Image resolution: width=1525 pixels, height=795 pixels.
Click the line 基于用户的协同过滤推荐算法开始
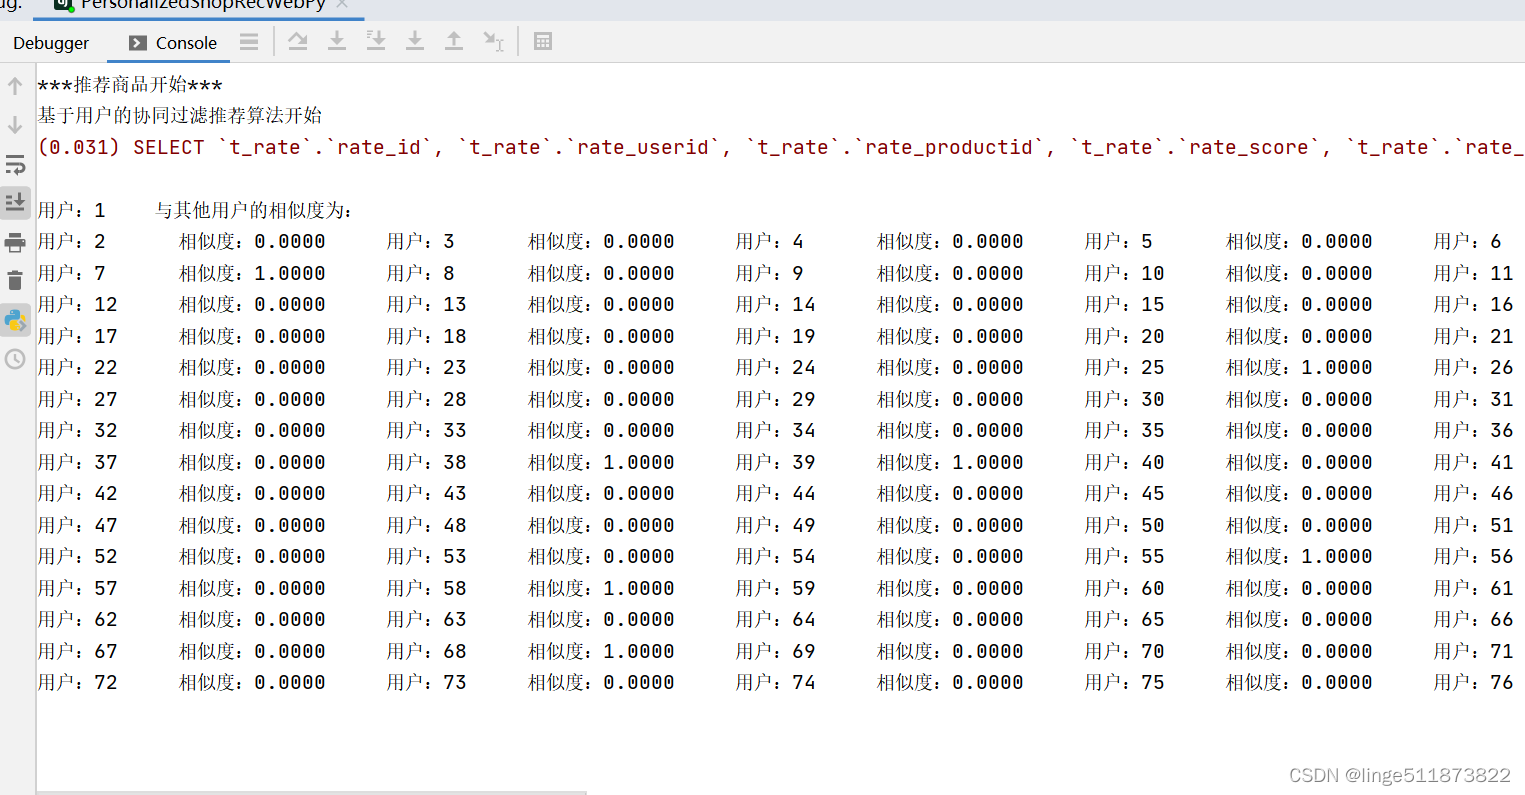180,115
